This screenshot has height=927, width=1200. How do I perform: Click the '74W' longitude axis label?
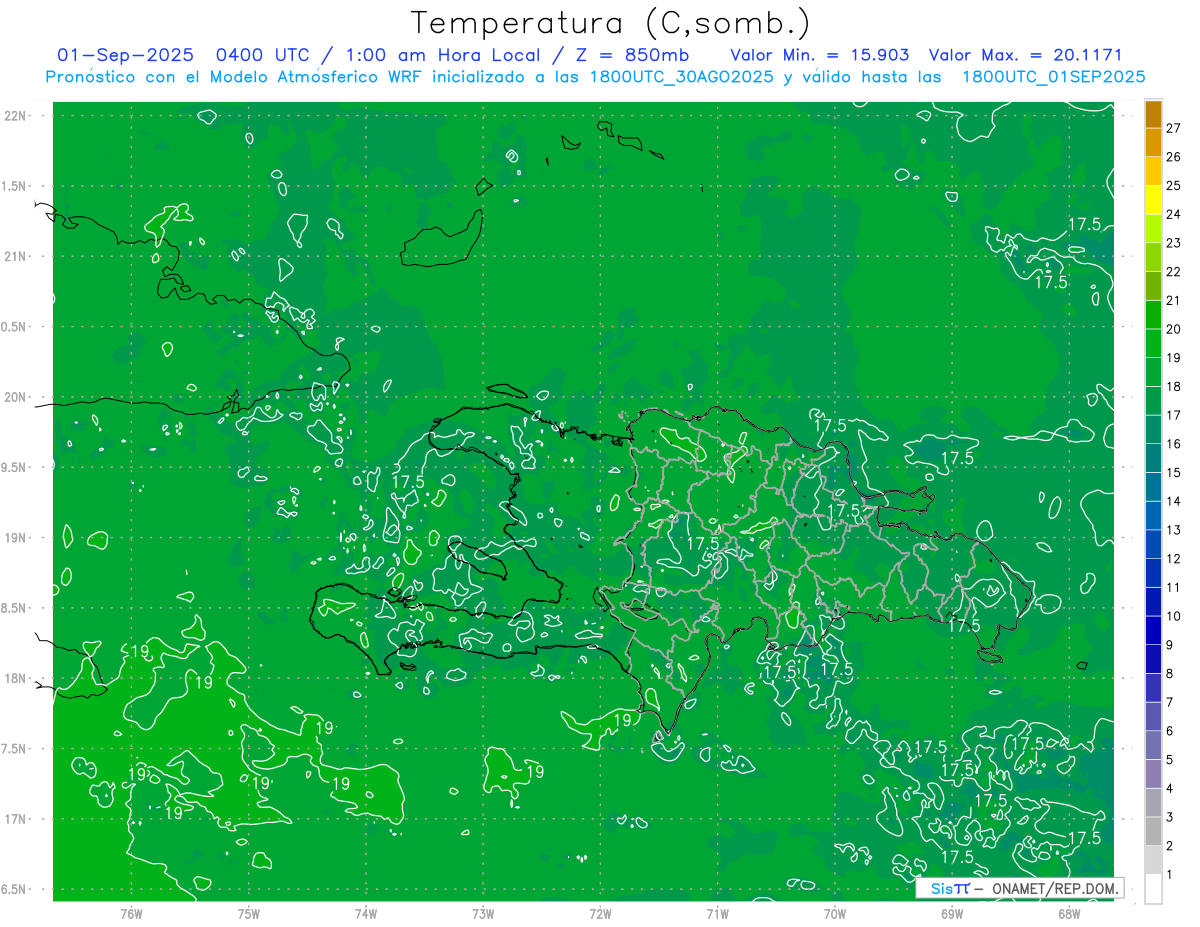tap(366, 915)
